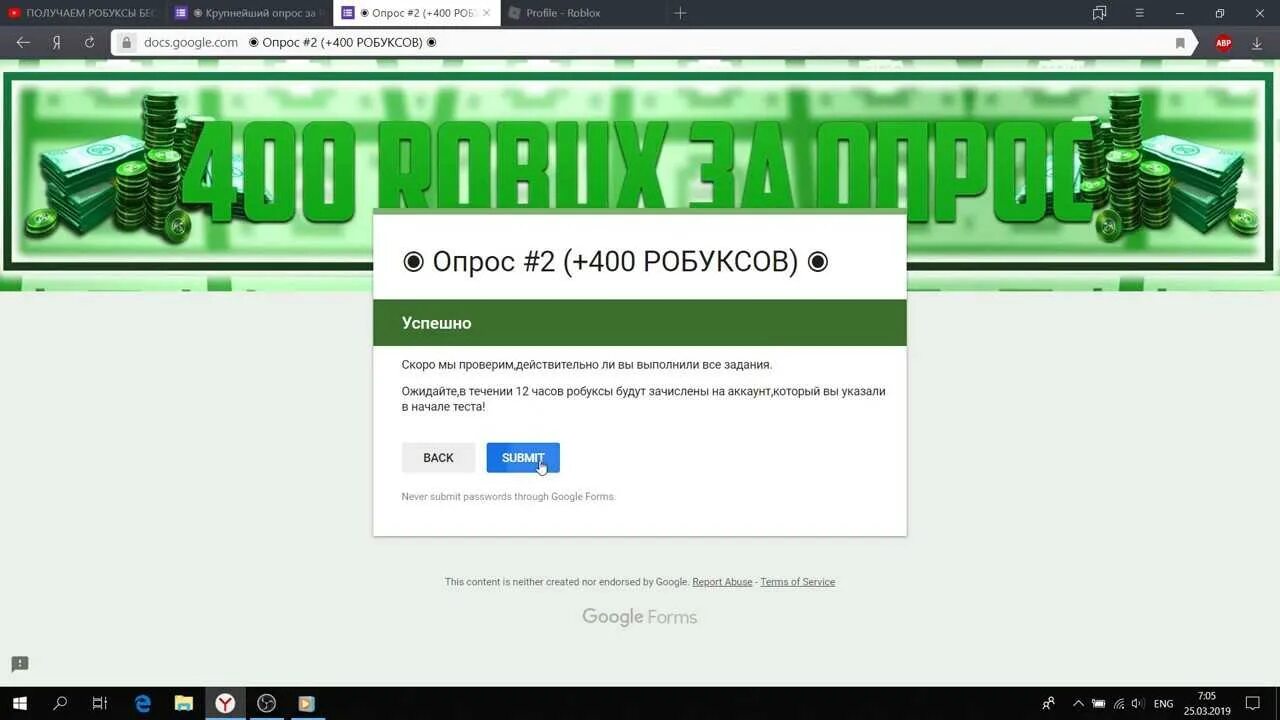1280x720 pixels.
Task: Switch to the YouTube tab ПОЛУЧАЕМ РОБУКСЫ
Action: (82, 13)
